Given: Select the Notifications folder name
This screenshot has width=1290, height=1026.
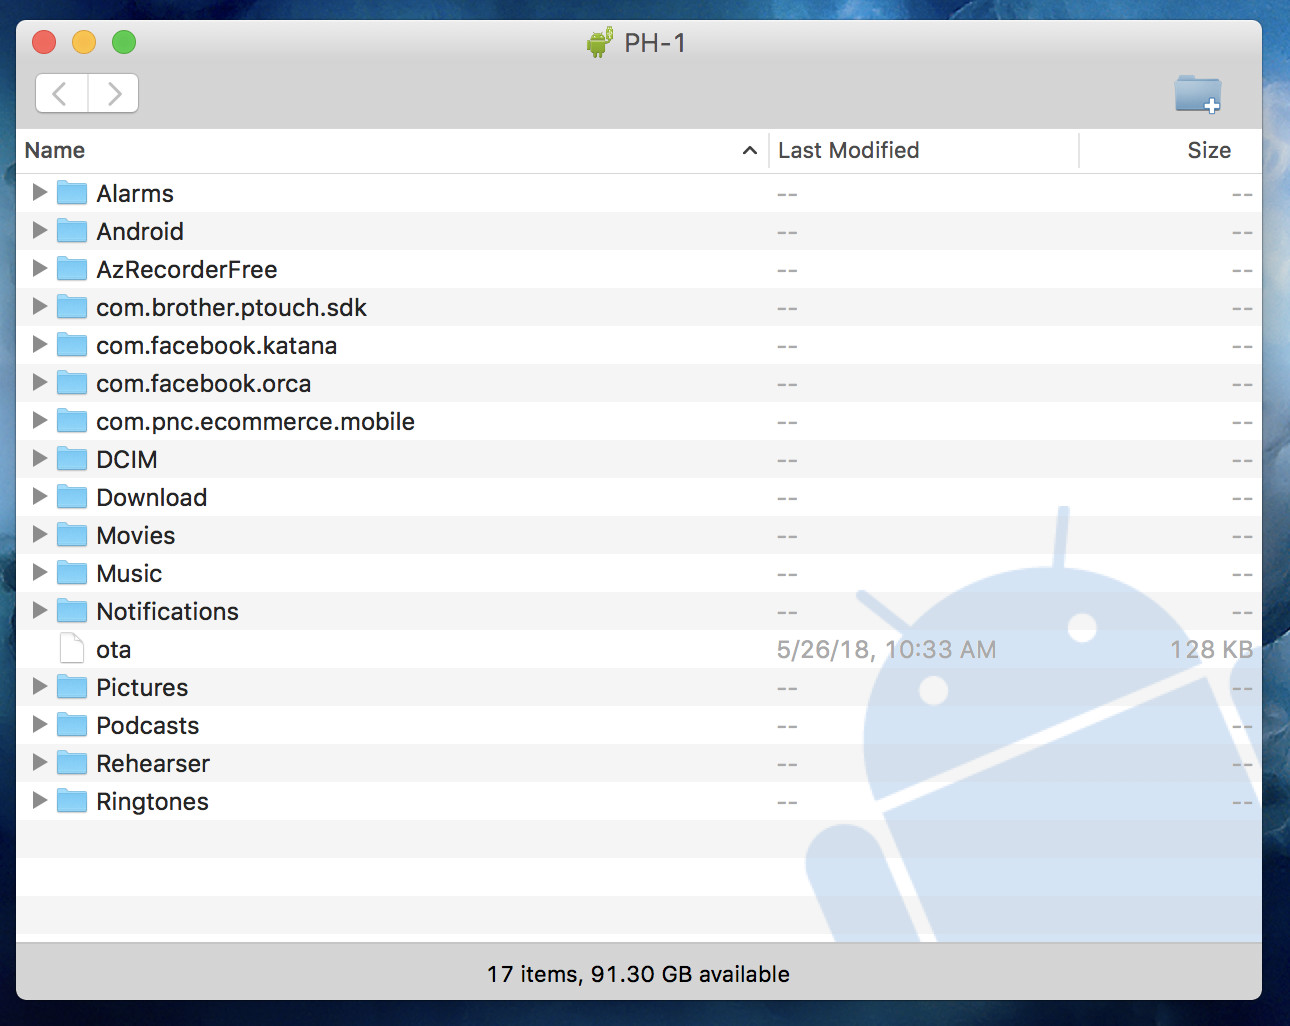Looking at the screenshot, I should pyautogui.click(x=168, y=611).
